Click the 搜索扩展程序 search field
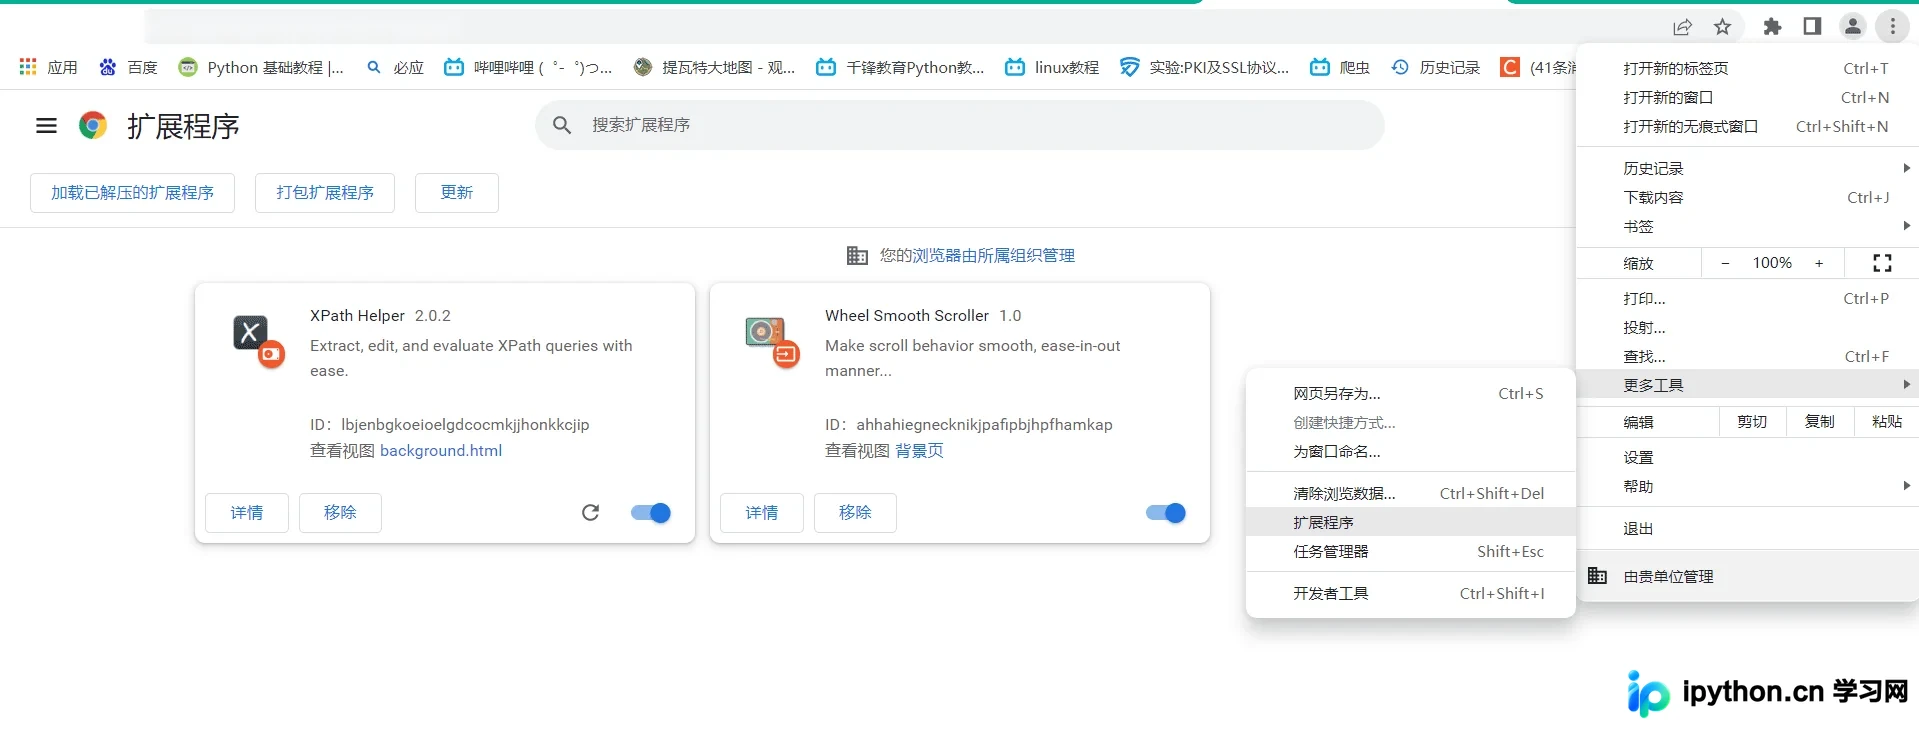Viewport: 1919px width, 730px height. pos(960,125)
